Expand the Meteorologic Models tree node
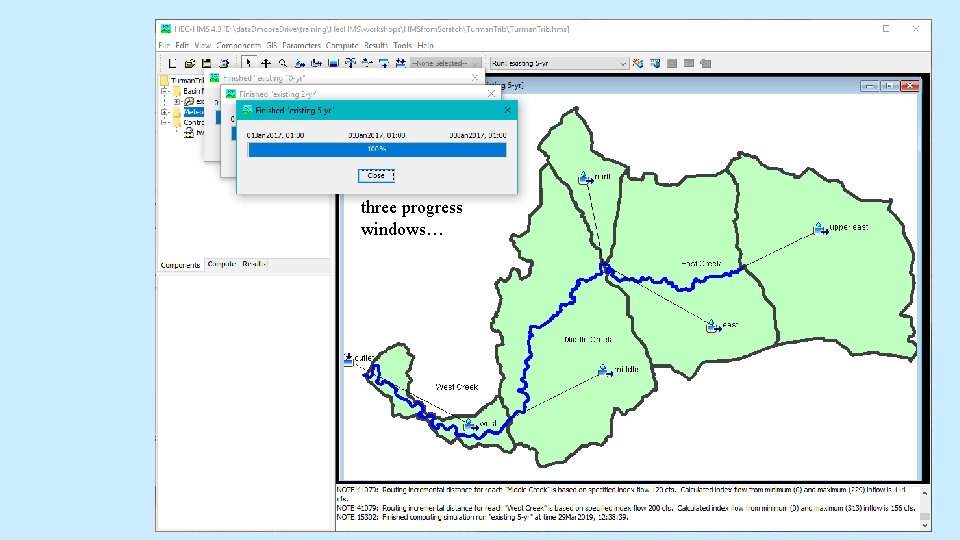The height and width of the screenshot is (540, 960). pyautogui.click(x=165, y=112)
